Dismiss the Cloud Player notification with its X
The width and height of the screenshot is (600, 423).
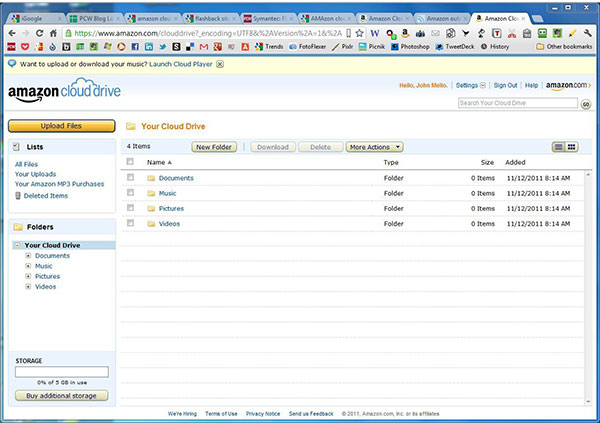coord(220,64)
